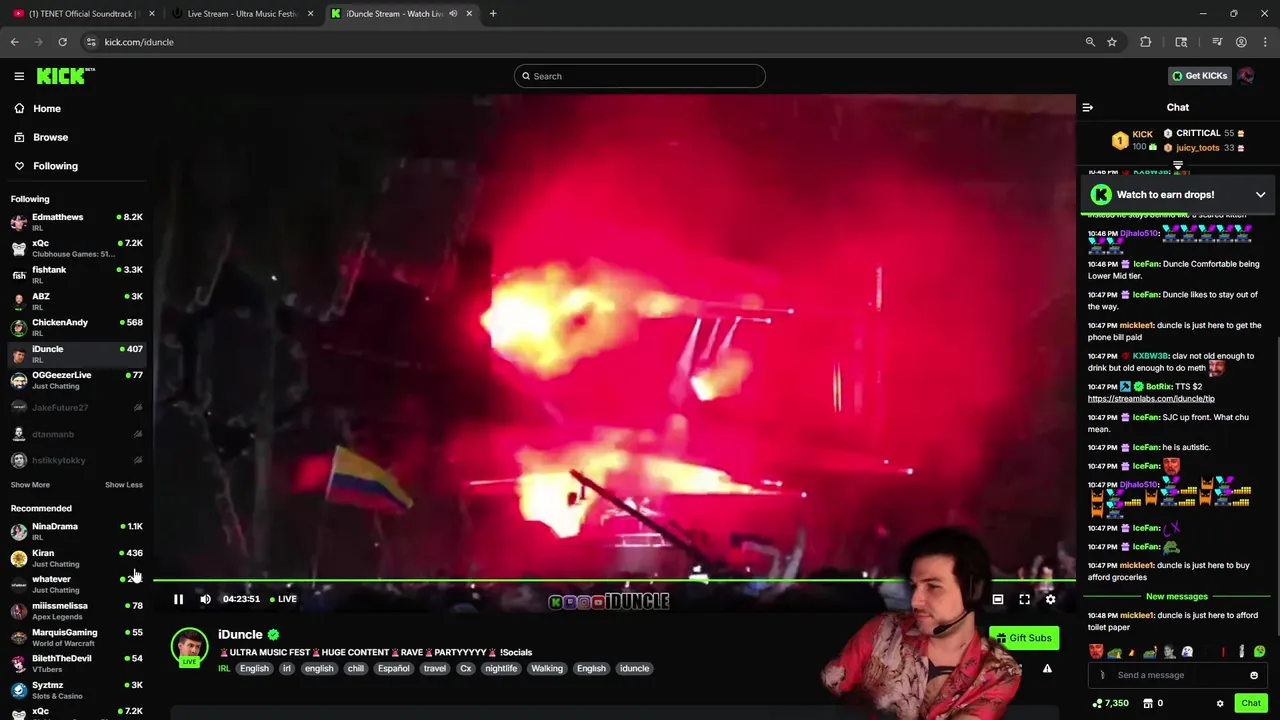Click Show More under Following

click(x=30, y=485)
